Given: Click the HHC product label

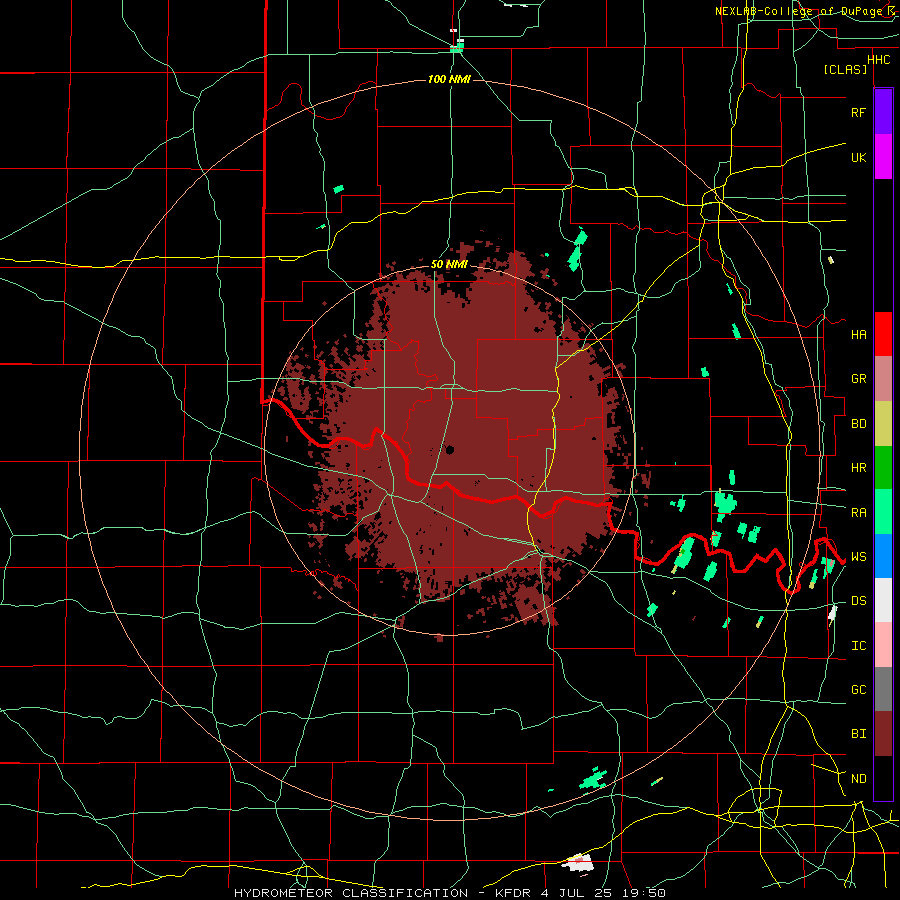Looking at the screenshot, I should pos(878,60).
